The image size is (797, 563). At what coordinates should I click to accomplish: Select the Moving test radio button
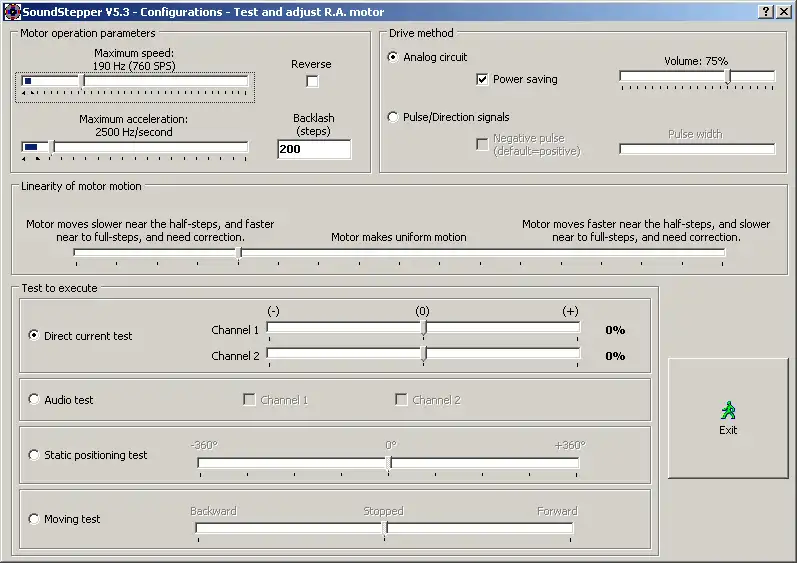coord(34,519)
